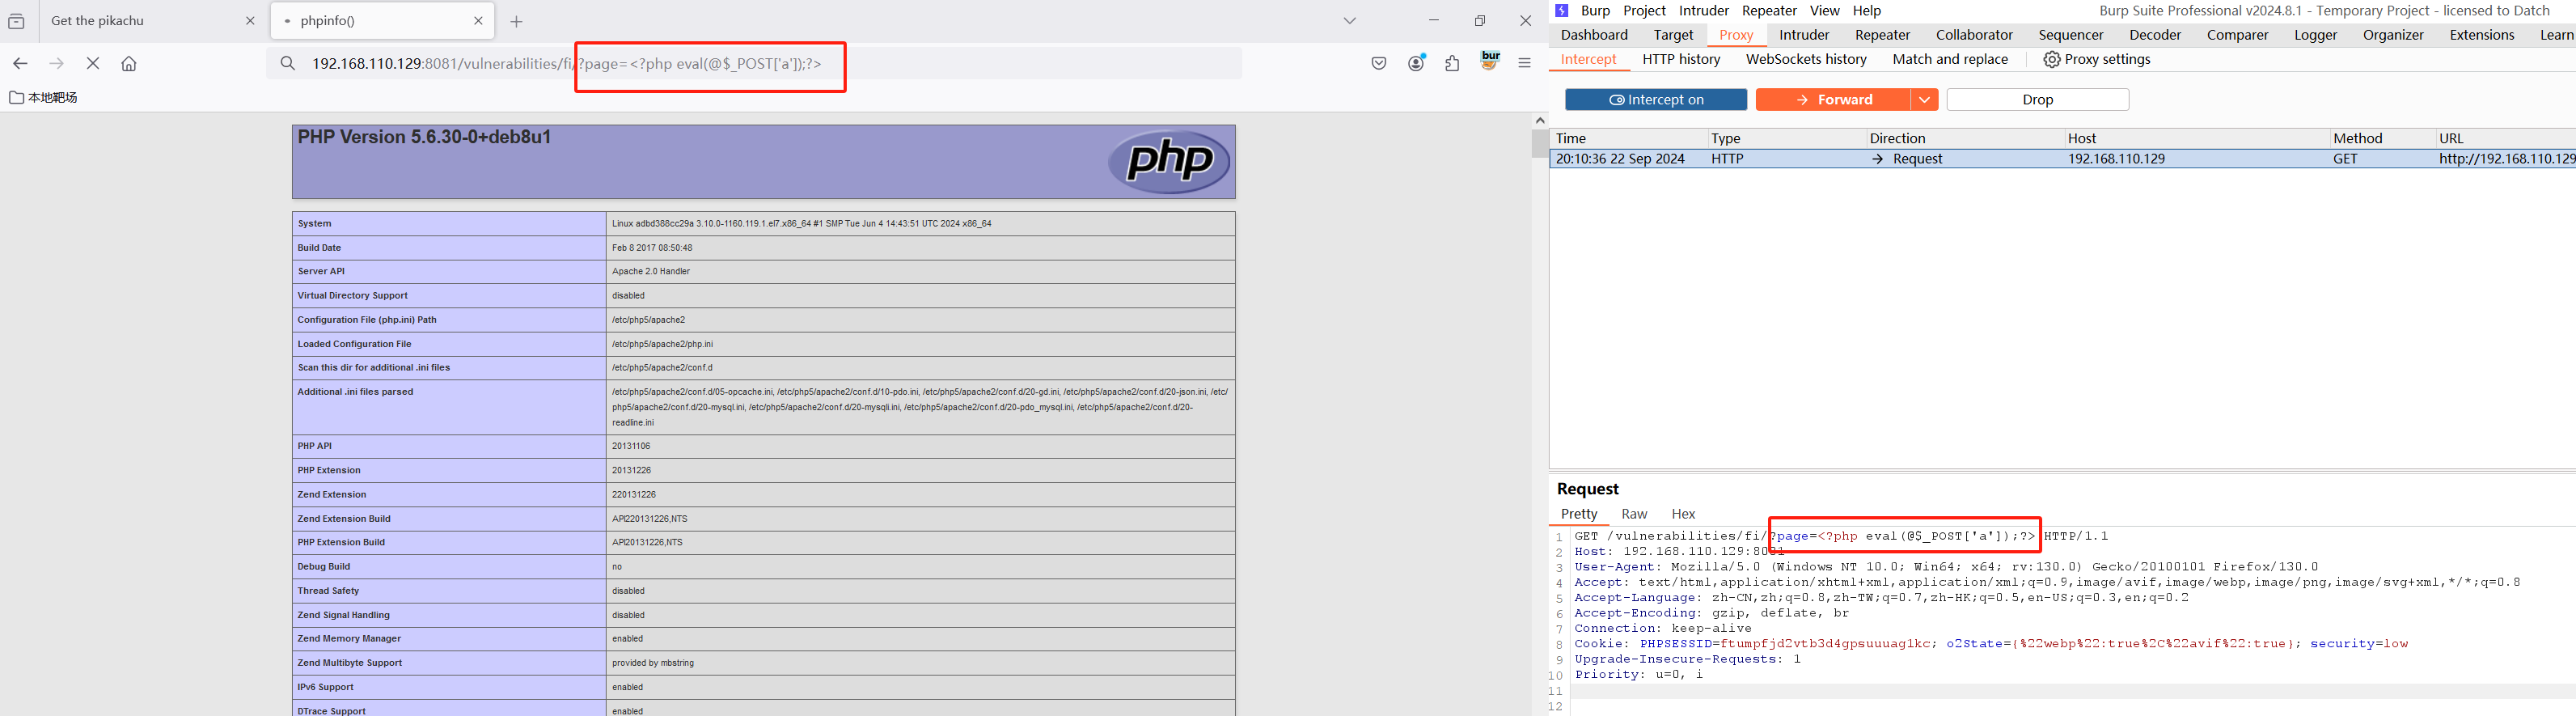Switch to the Sequencer tab
Screen dimensions: 2576x716
(2071, 35)
